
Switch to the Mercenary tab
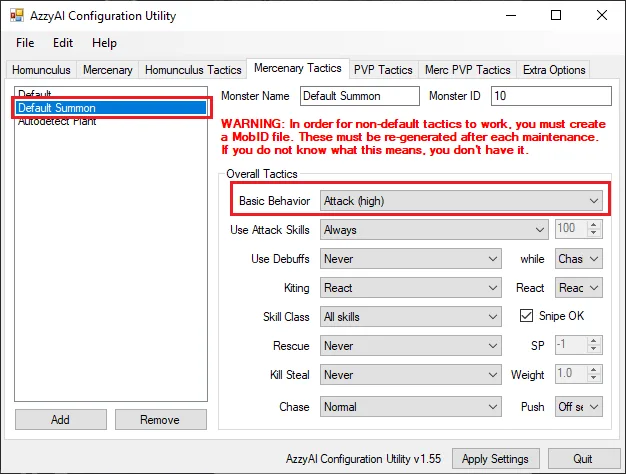point(108,70)
